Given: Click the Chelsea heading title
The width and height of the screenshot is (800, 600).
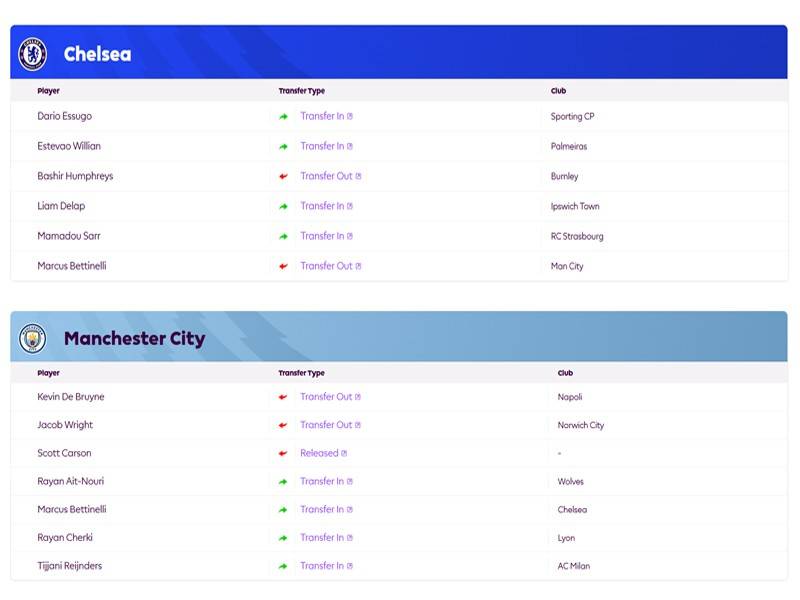Looking at the screenshot, I should point(97,54).
